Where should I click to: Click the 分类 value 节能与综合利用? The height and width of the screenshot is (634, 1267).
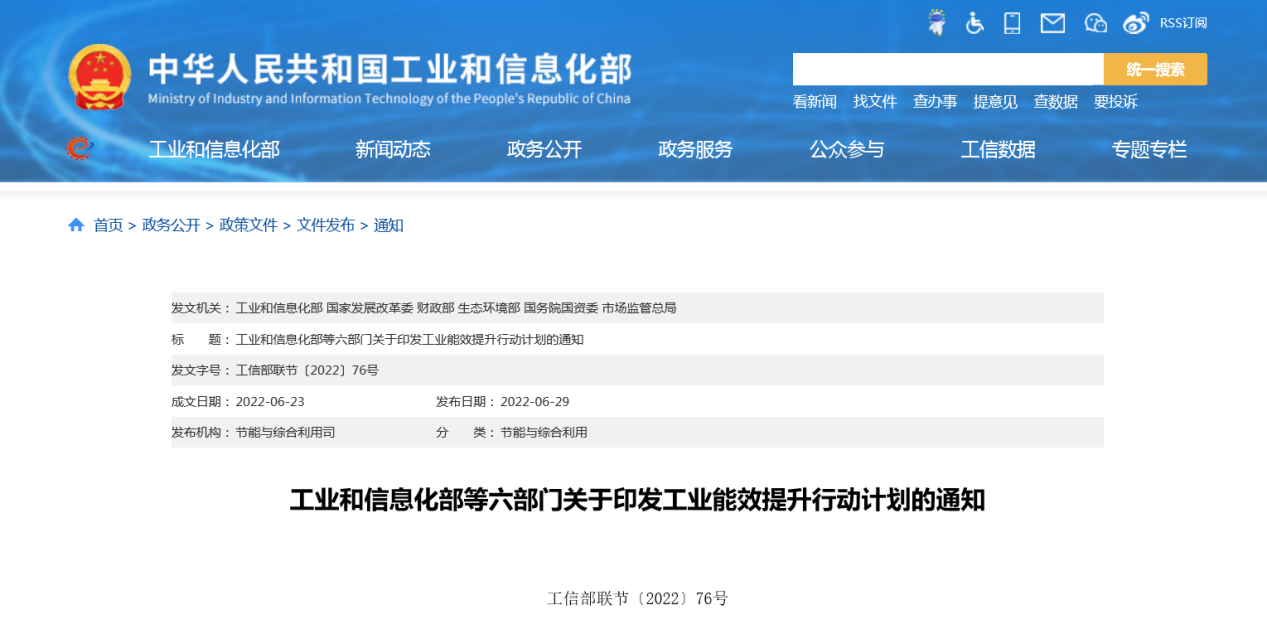543,433
